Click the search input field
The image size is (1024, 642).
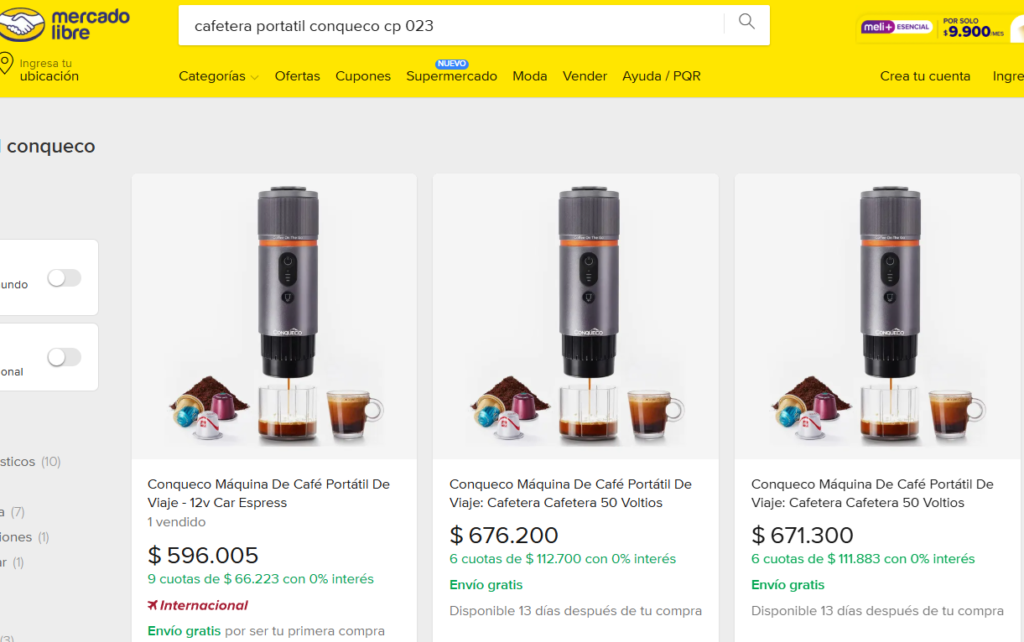point(450,25)
